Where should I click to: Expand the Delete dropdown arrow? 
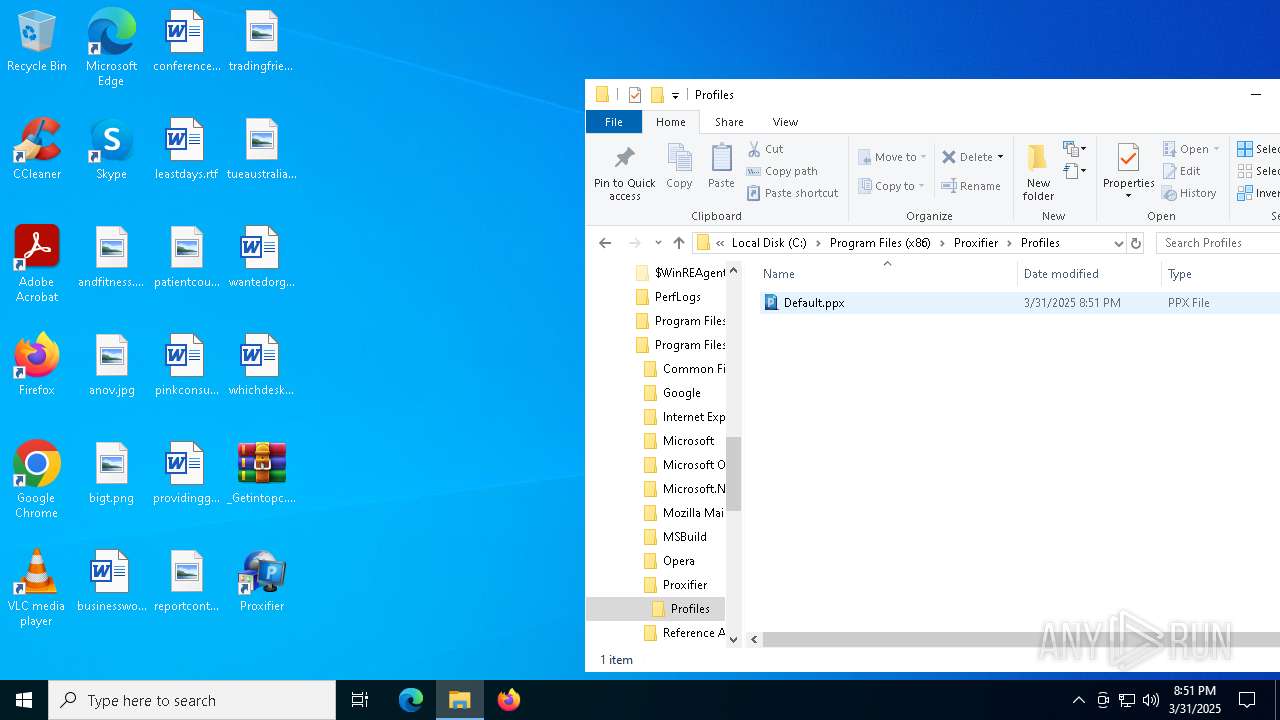[1000, 157]
